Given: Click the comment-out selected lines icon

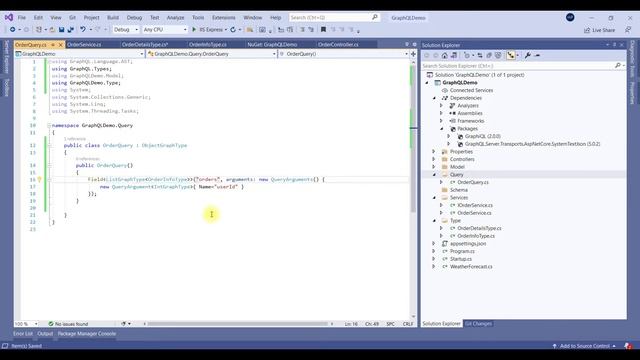Looking at the screenshot, I should tap(302, 30).
